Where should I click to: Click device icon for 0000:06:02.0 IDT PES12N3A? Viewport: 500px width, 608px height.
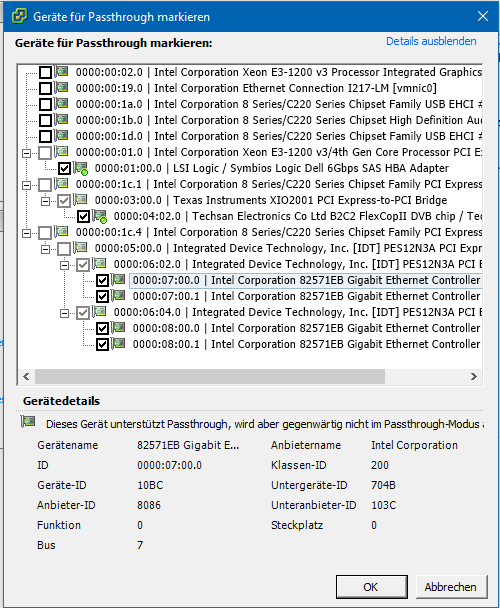(x=99, y=263)
